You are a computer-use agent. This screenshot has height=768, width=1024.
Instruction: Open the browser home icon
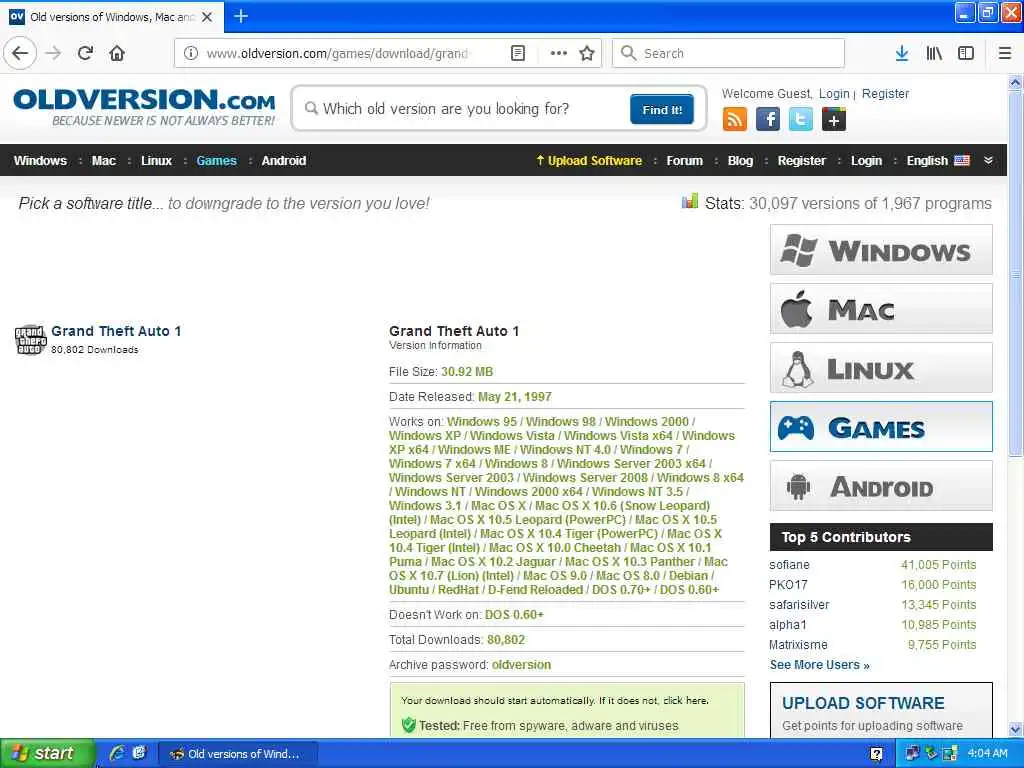[x=117, y=53]
